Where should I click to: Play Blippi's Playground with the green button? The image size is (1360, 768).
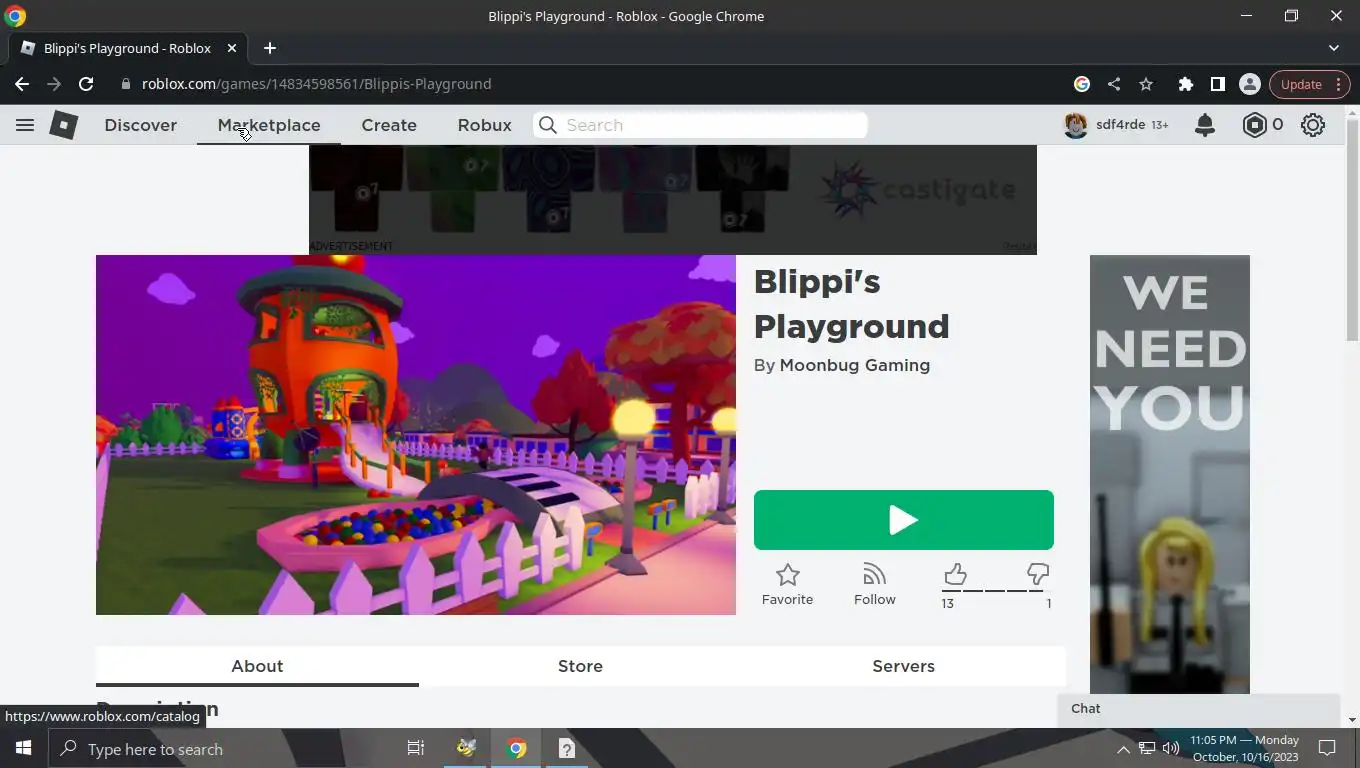[x=904, y=520]
